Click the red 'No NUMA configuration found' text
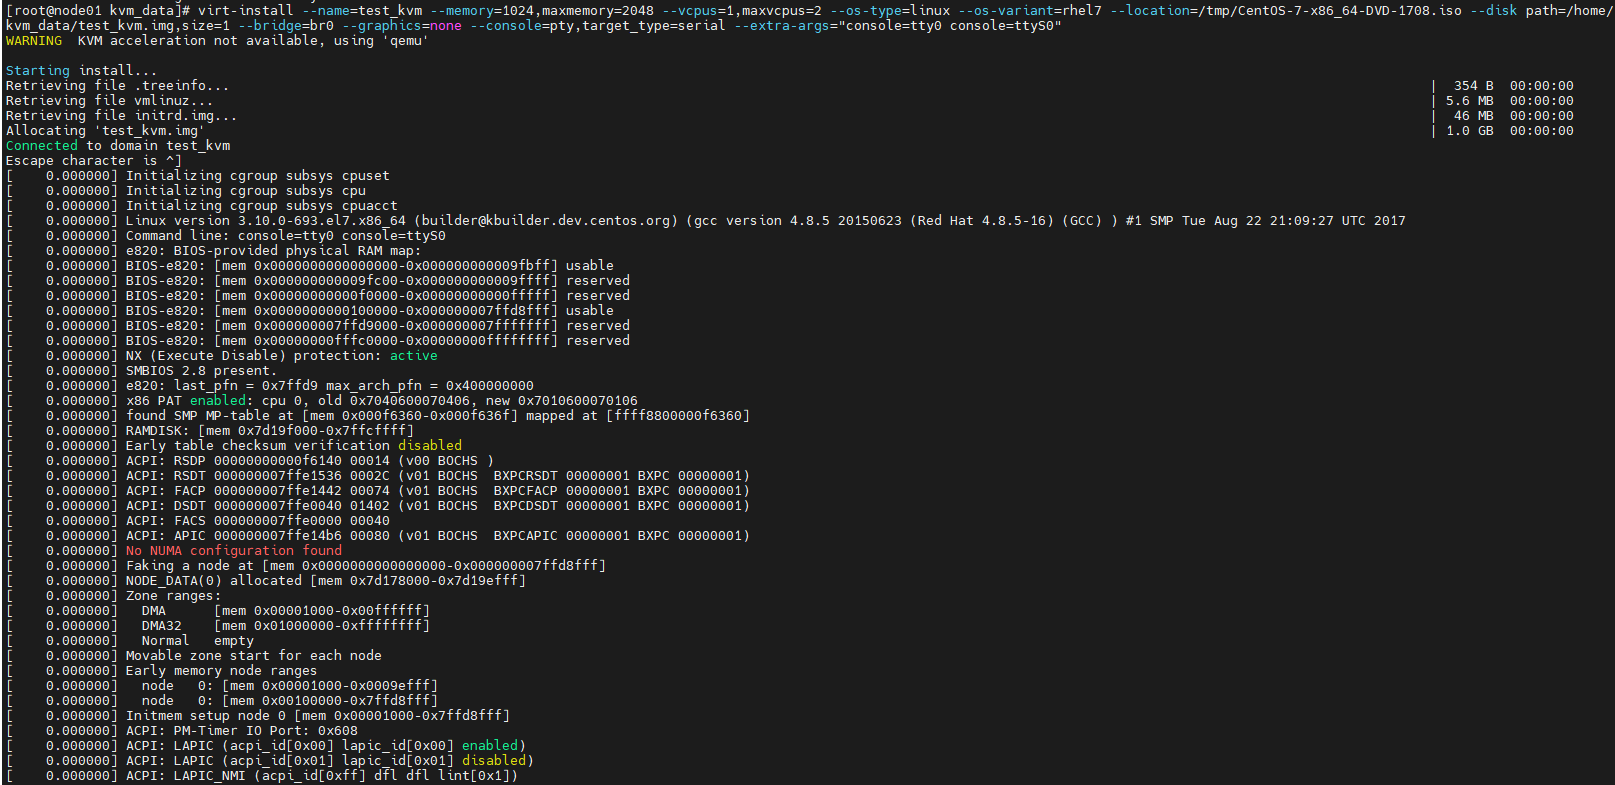The width and height of the screenshot is (1615, 785). [233, 550]
